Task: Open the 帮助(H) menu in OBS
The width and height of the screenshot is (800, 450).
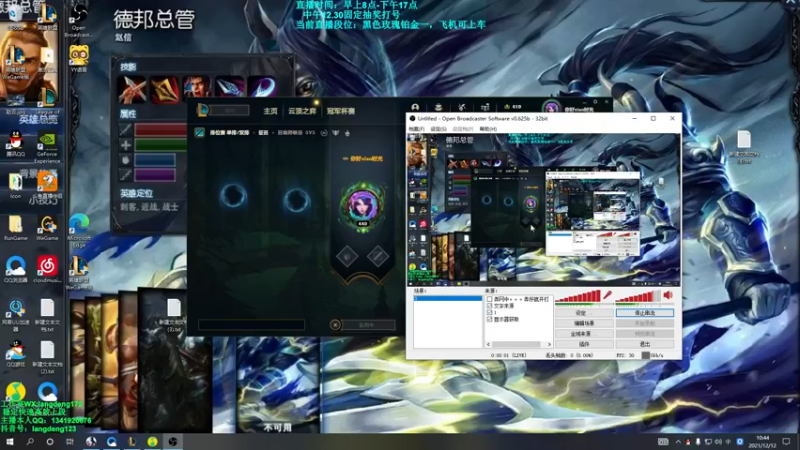Action: tap(488, 129)
